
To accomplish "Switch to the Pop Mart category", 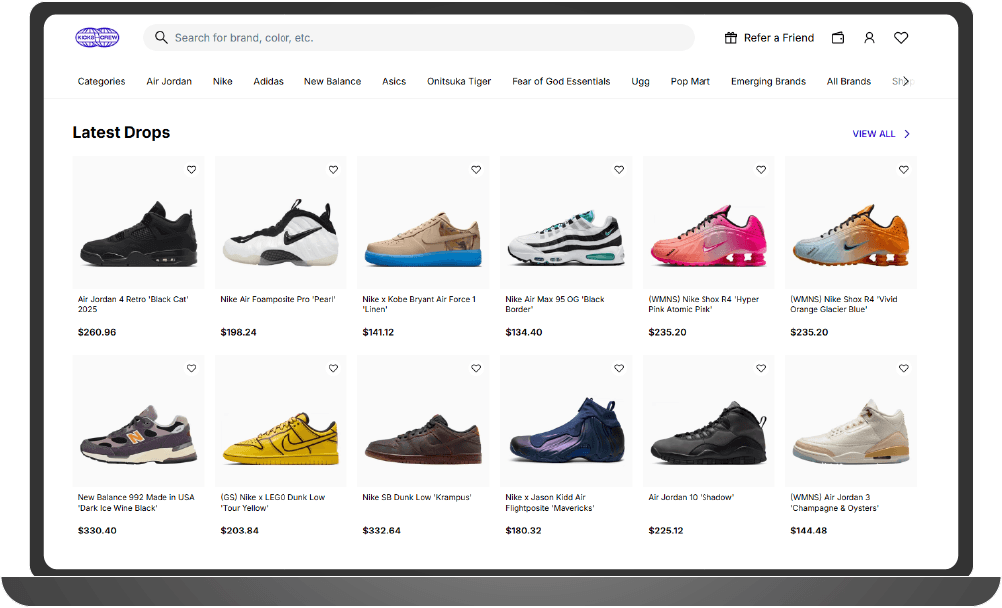I will (690, 81).
